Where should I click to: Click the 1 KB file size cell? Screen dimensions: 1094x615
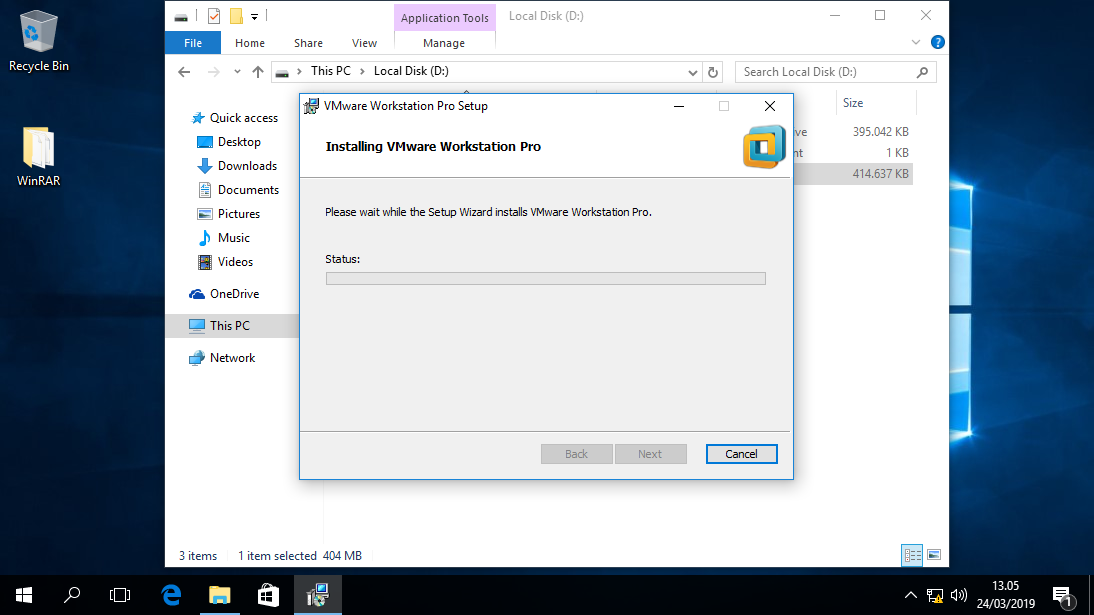(897, 153)
